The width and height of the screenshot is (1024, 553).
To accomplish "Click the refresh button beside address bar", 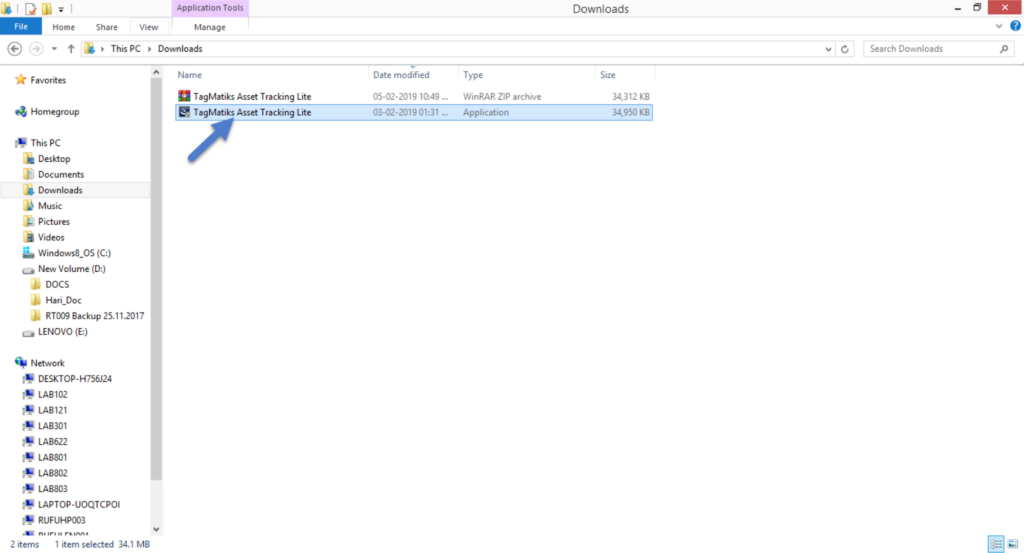I will click(x=846, y=48).
